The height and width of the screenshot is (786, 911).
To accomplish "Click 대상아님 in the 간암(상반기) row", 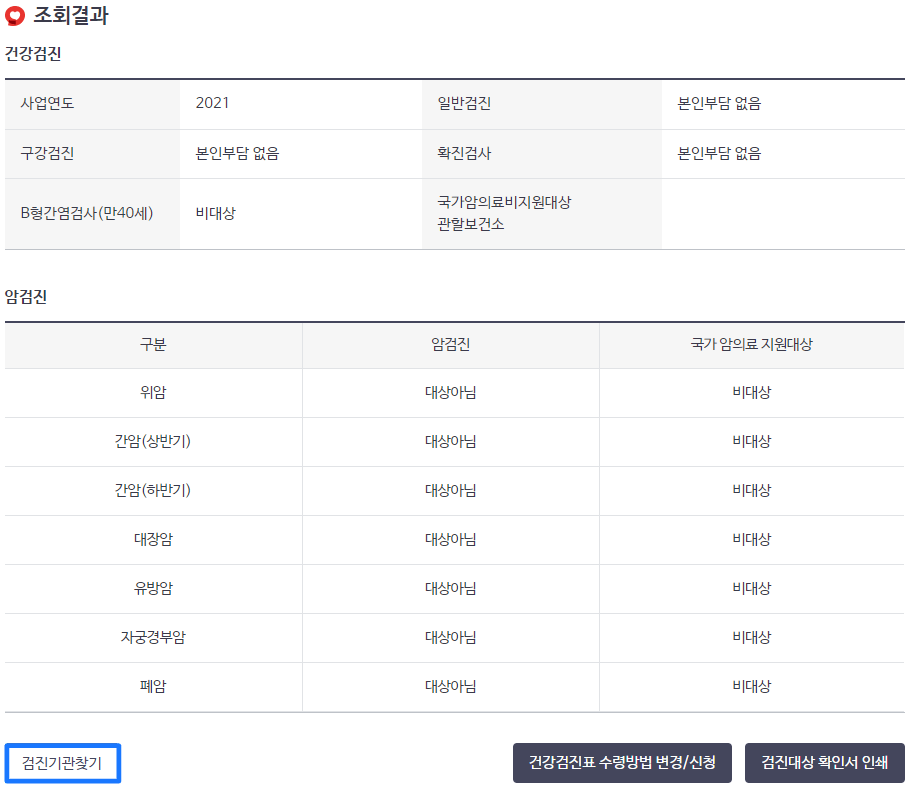I will [x=449, y=442].
